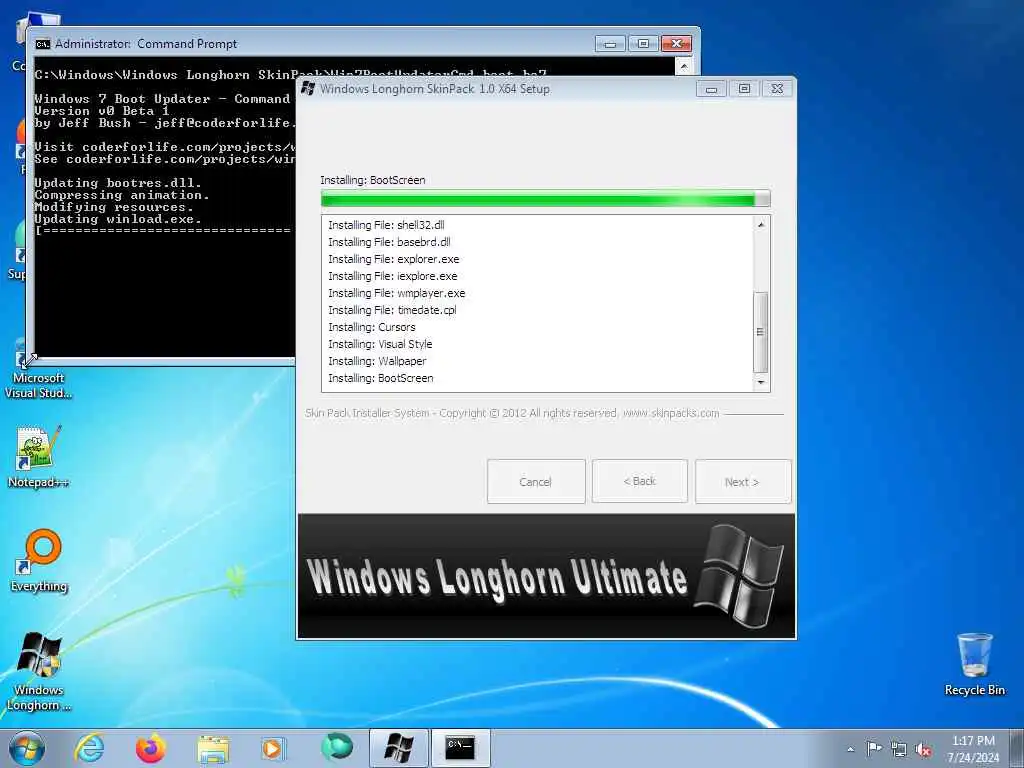
Task: Select the Everything desktop shortcut
Action: (x=39, y=560)
